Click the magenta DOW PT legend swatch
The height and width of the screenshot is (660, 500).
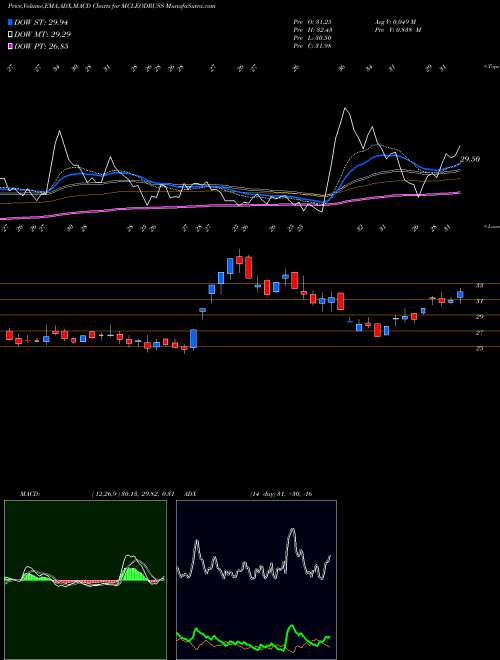[x=11, y=46]
